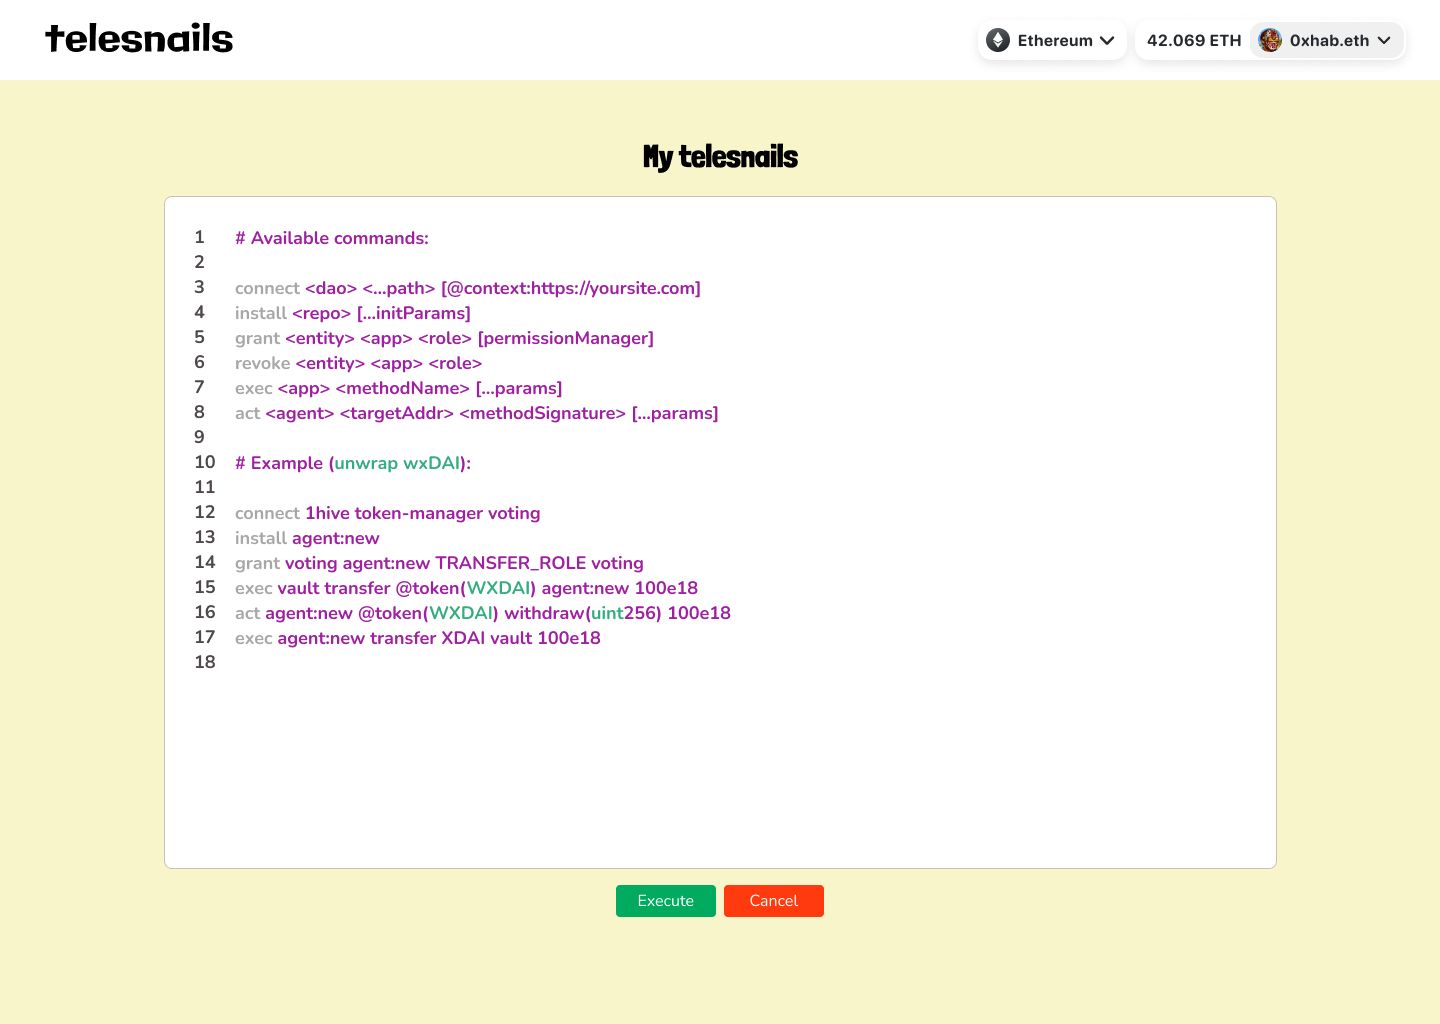Click the Ethereum diamond icon
This screenshot has width=1440, height=1024.
pyautogui.click(x=998, y=40)
